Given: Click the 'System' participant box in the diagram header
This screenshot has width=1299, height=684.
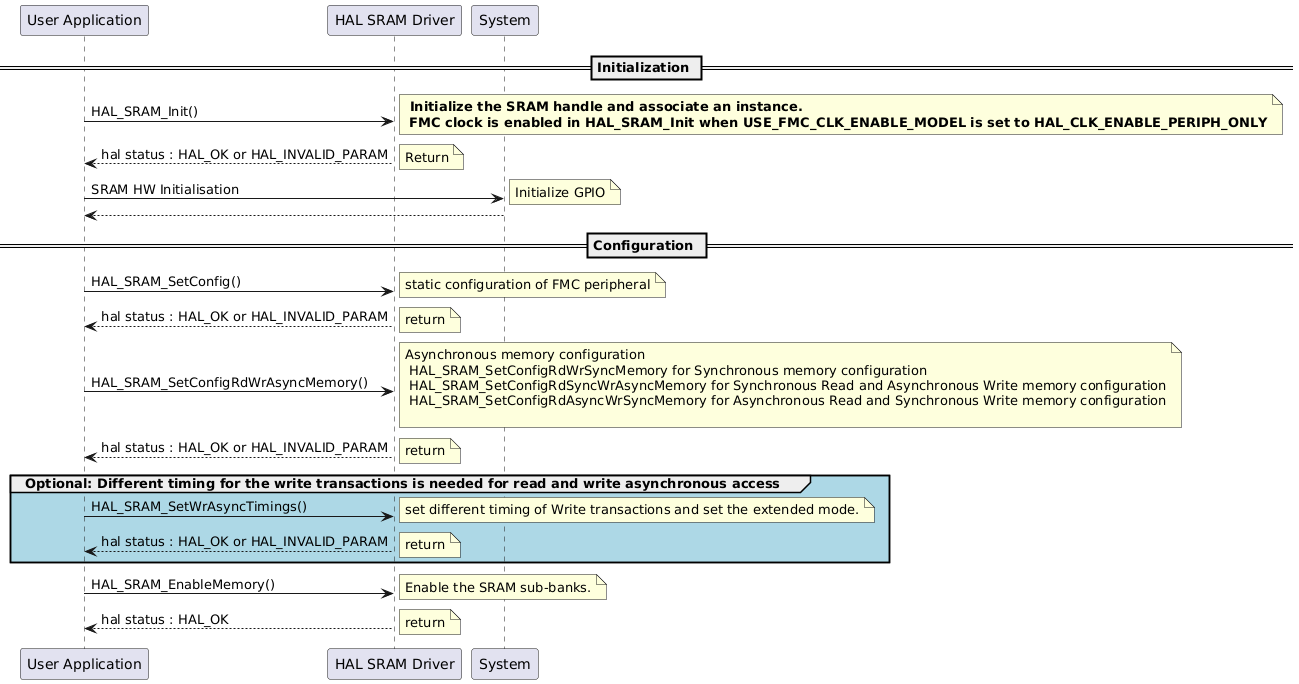Looking at the screenshot, I should 504,20.
